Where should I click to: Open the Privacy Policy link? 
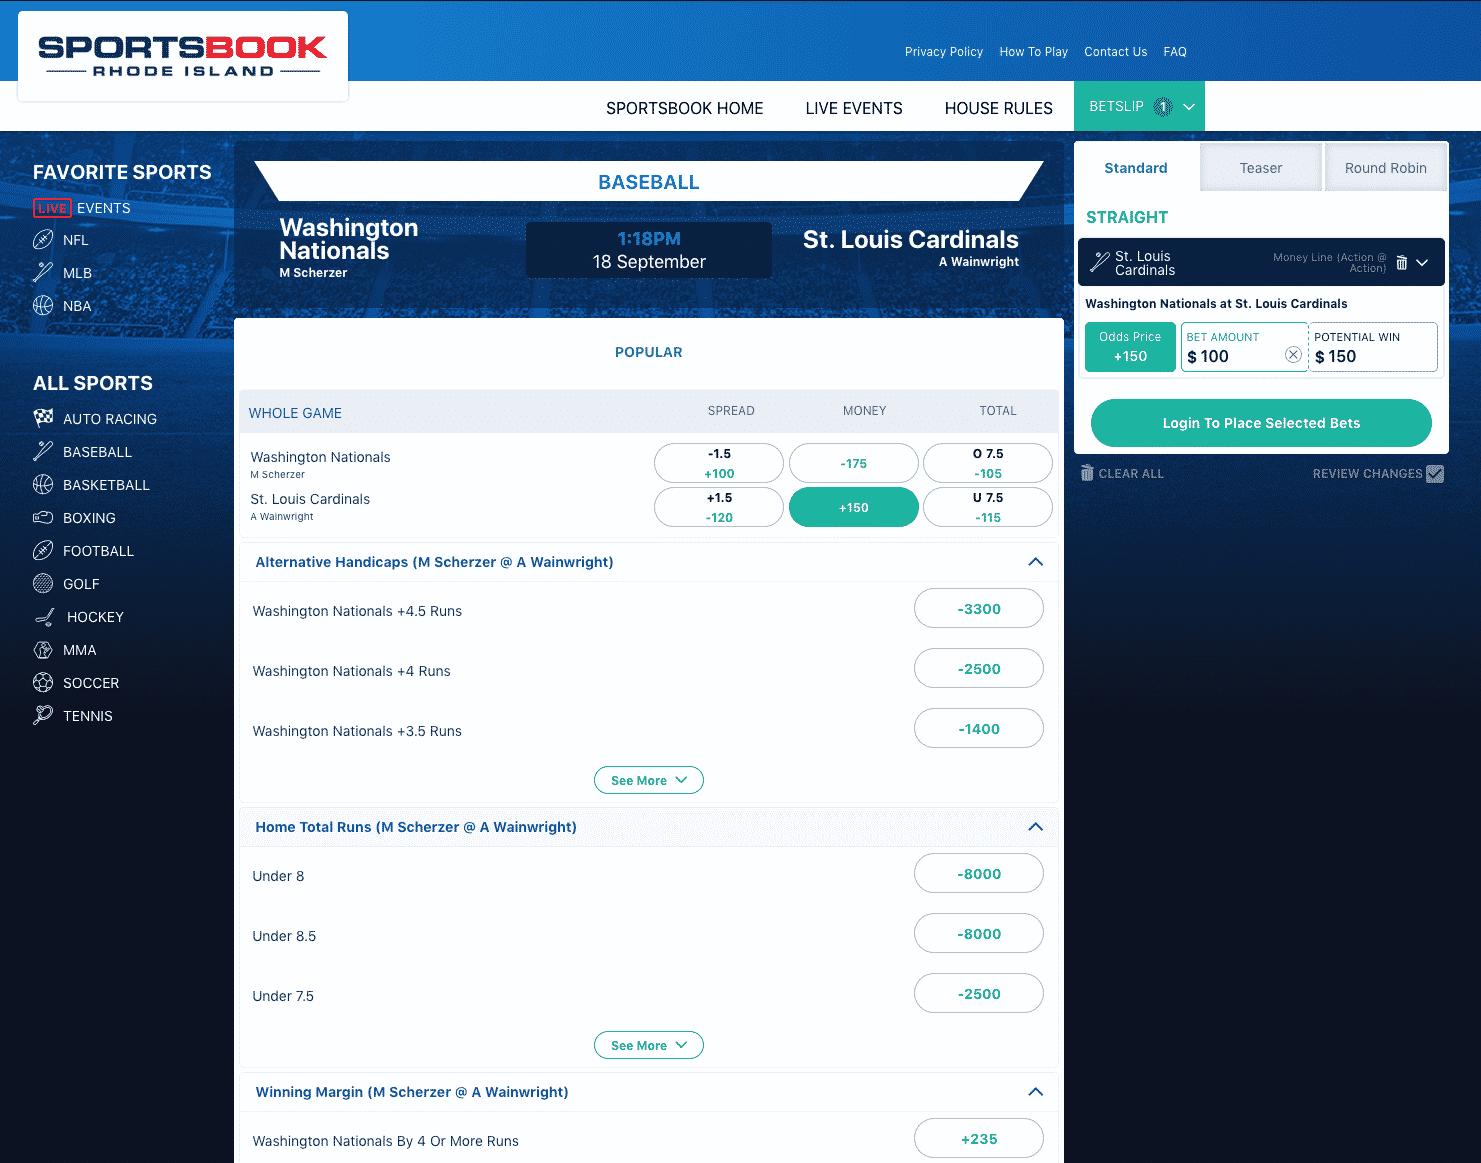point(944,52)
